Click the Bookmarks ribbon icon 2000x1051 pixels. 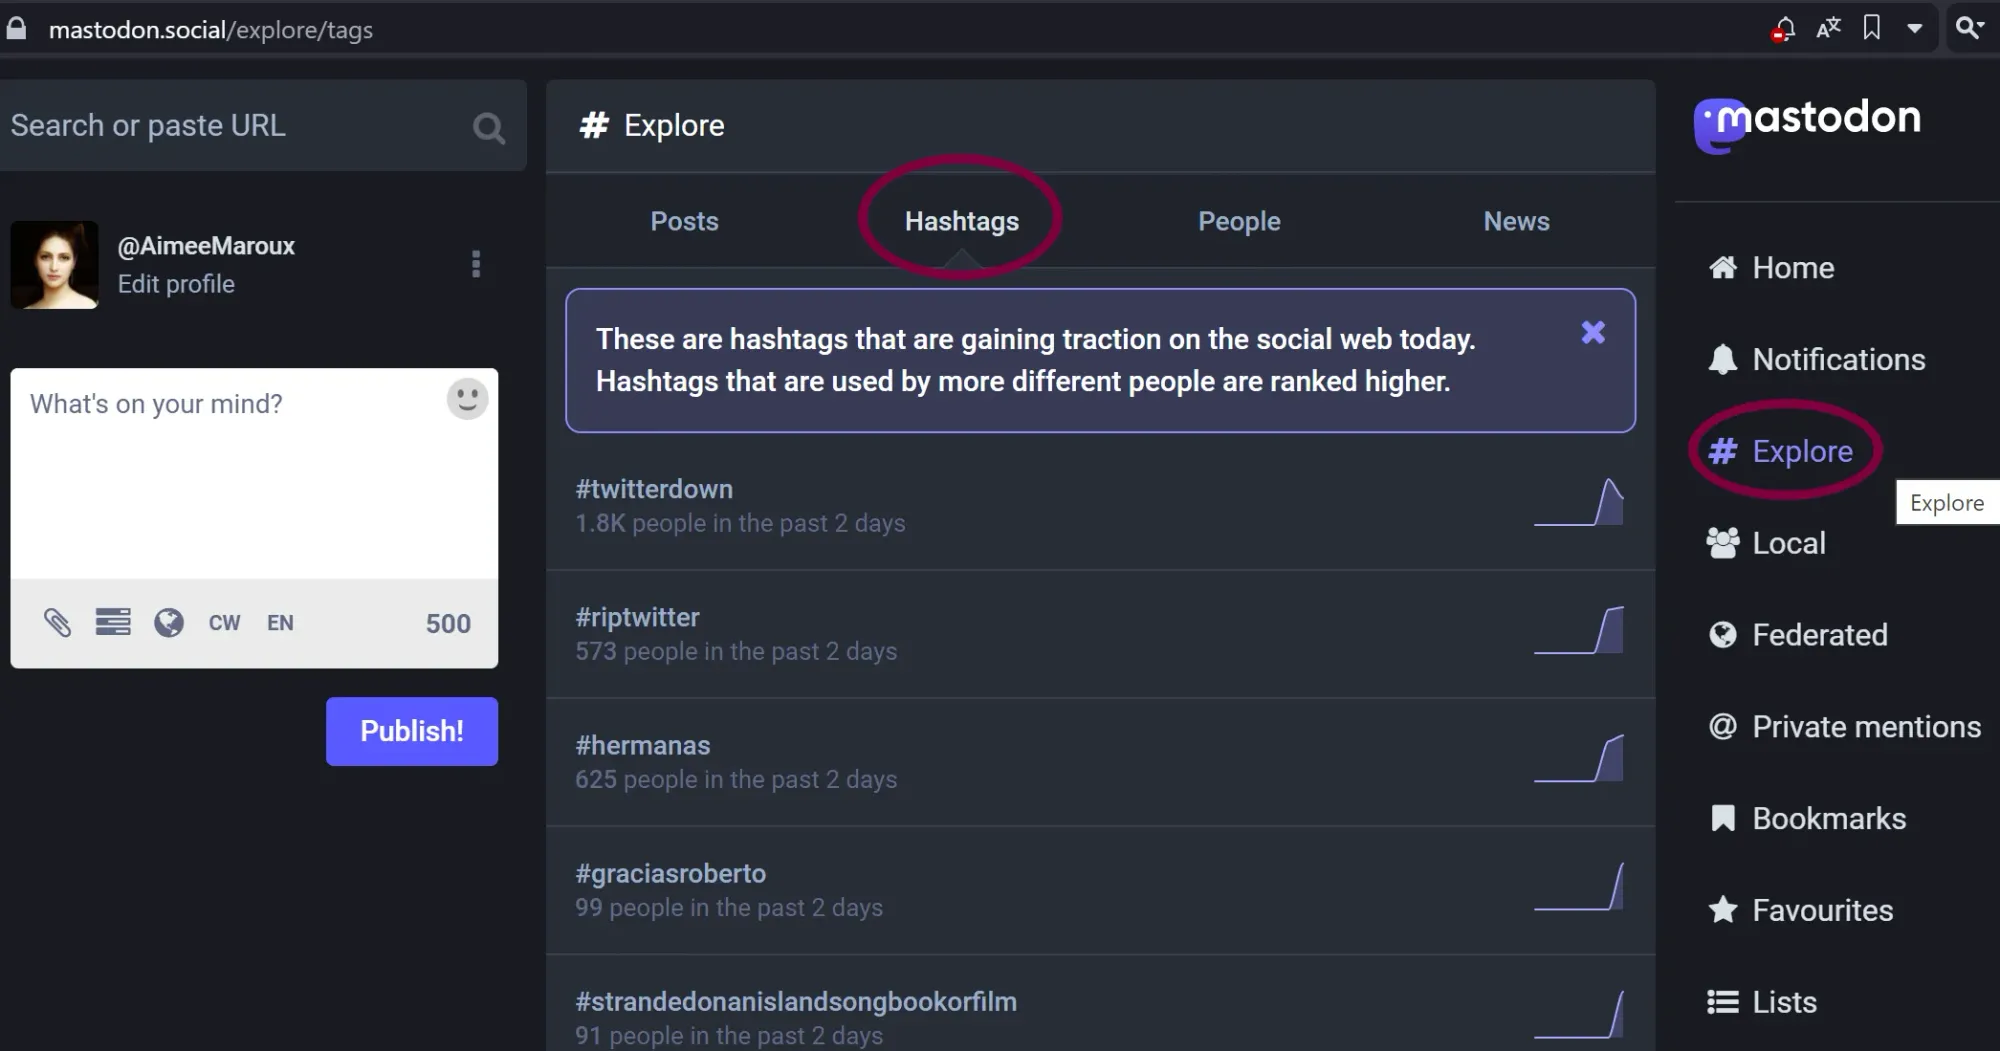[1723, 818]
